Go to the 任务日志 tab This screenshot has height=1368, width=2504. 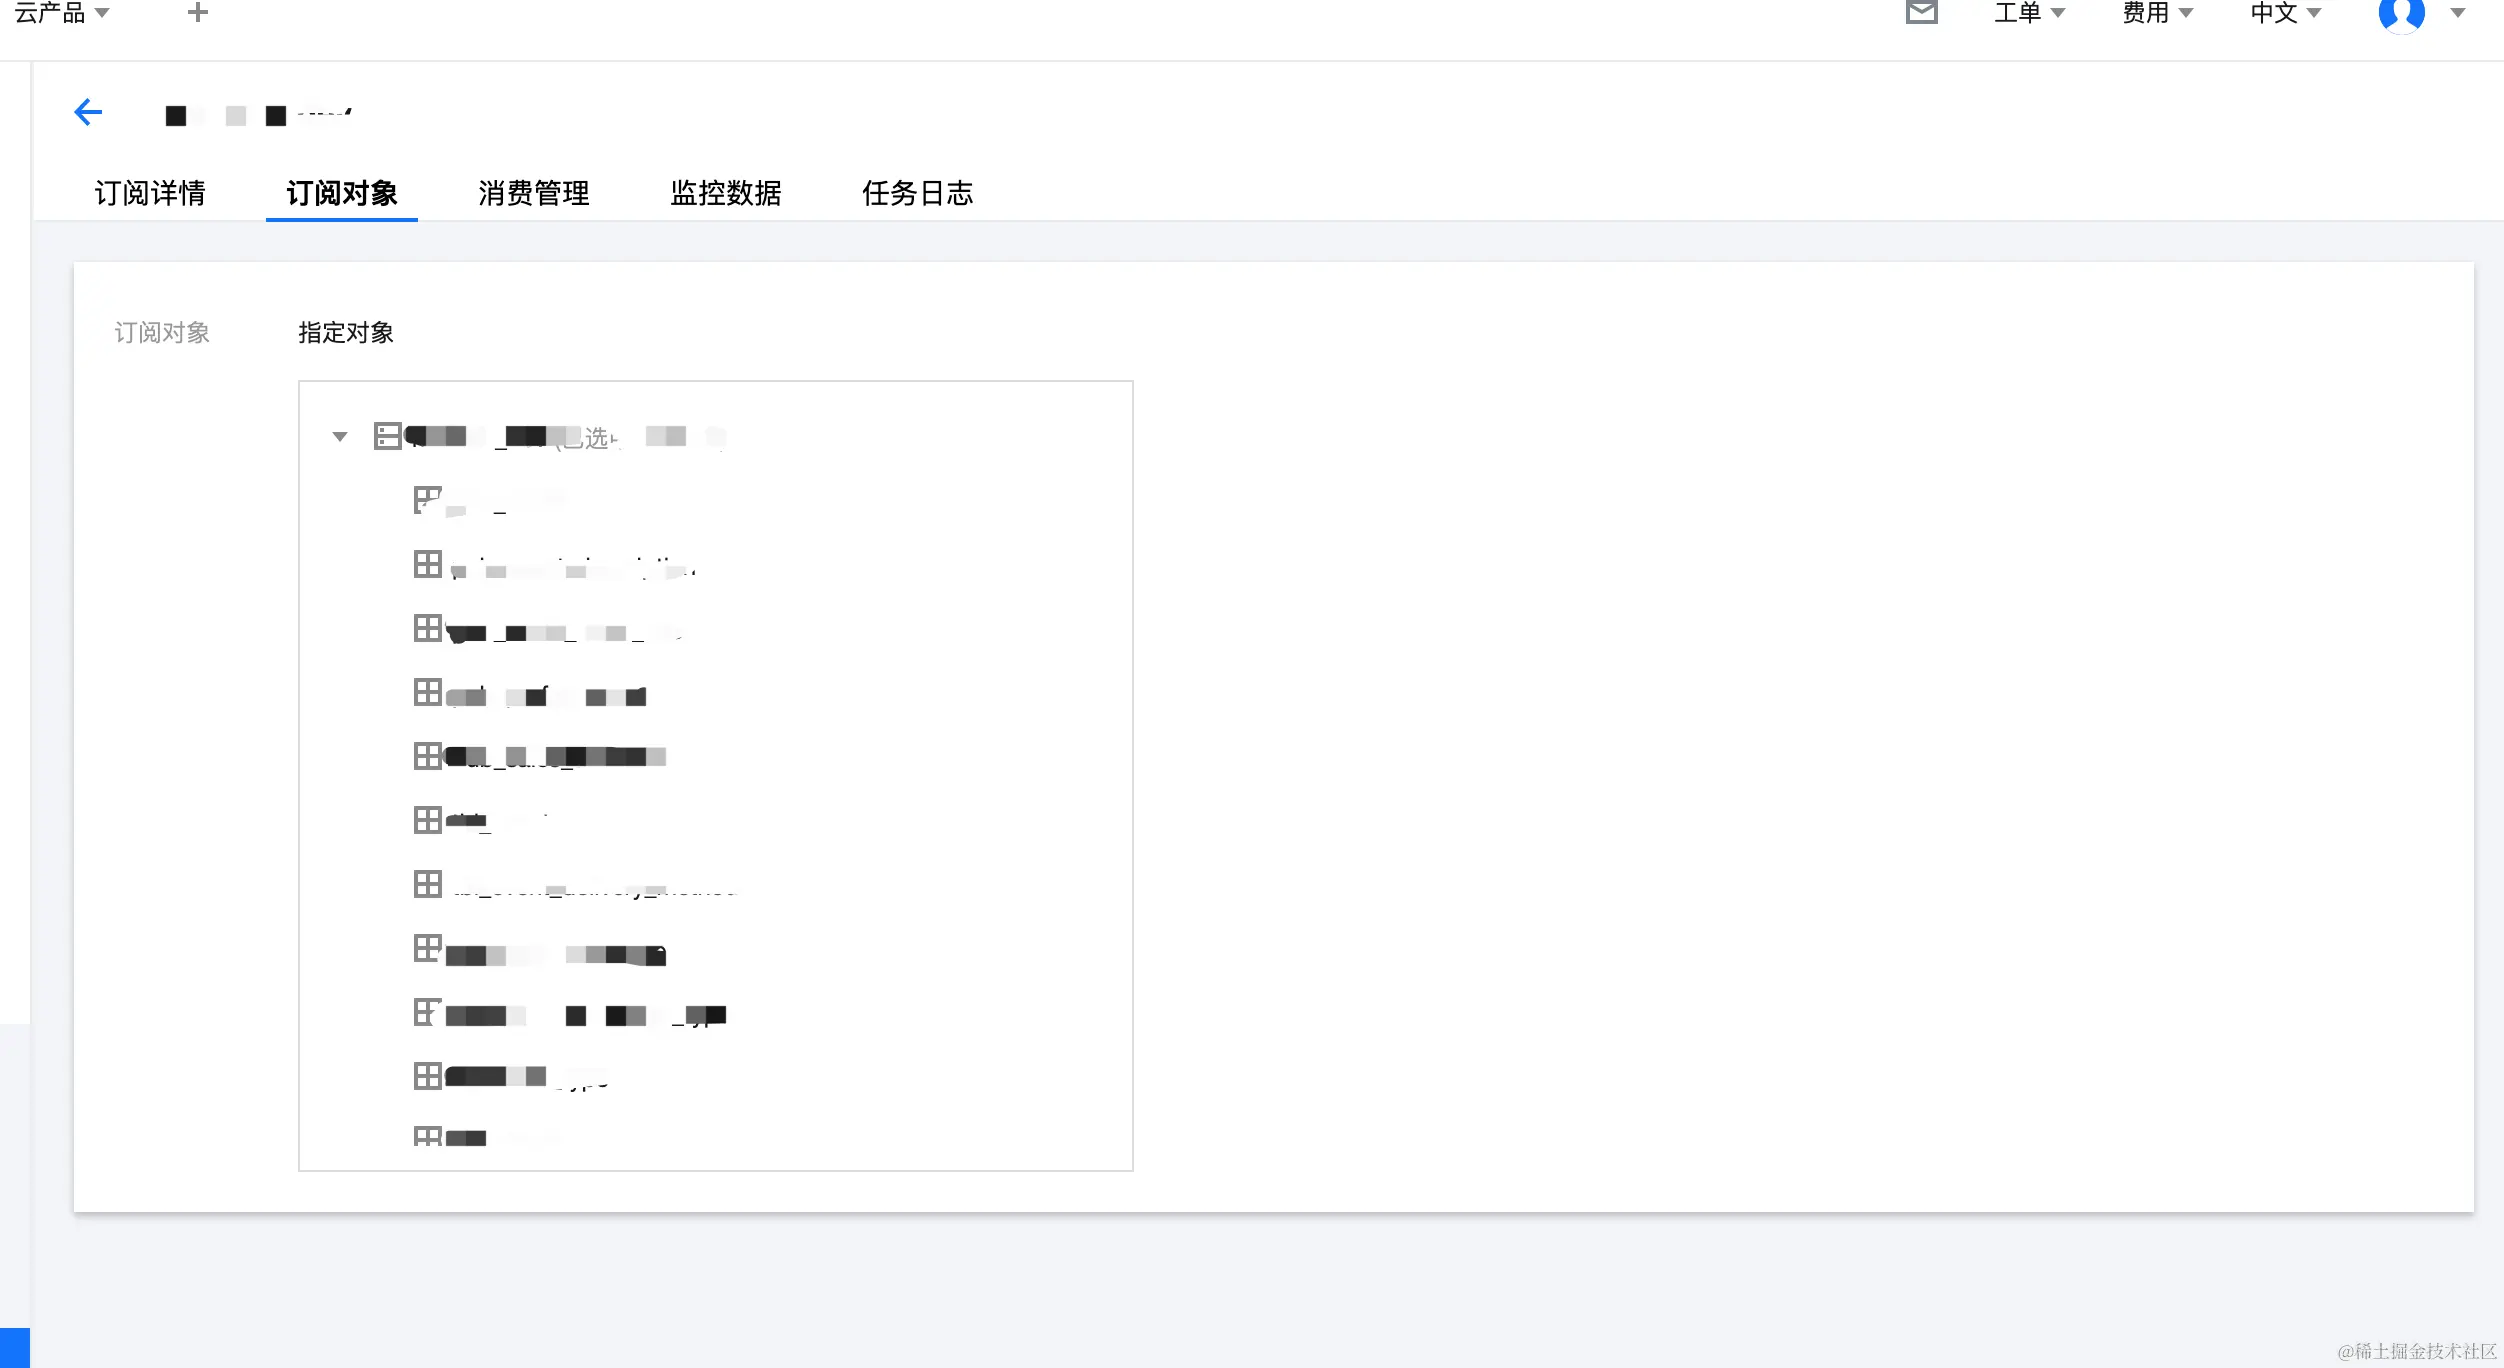coord(917,193)
